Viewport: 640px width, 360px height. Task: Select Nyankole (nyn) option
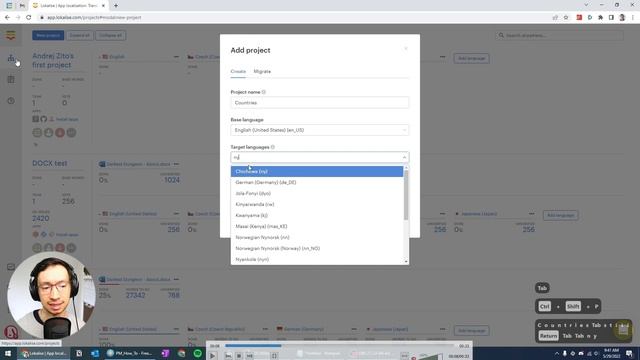click(x=317, y=260)
